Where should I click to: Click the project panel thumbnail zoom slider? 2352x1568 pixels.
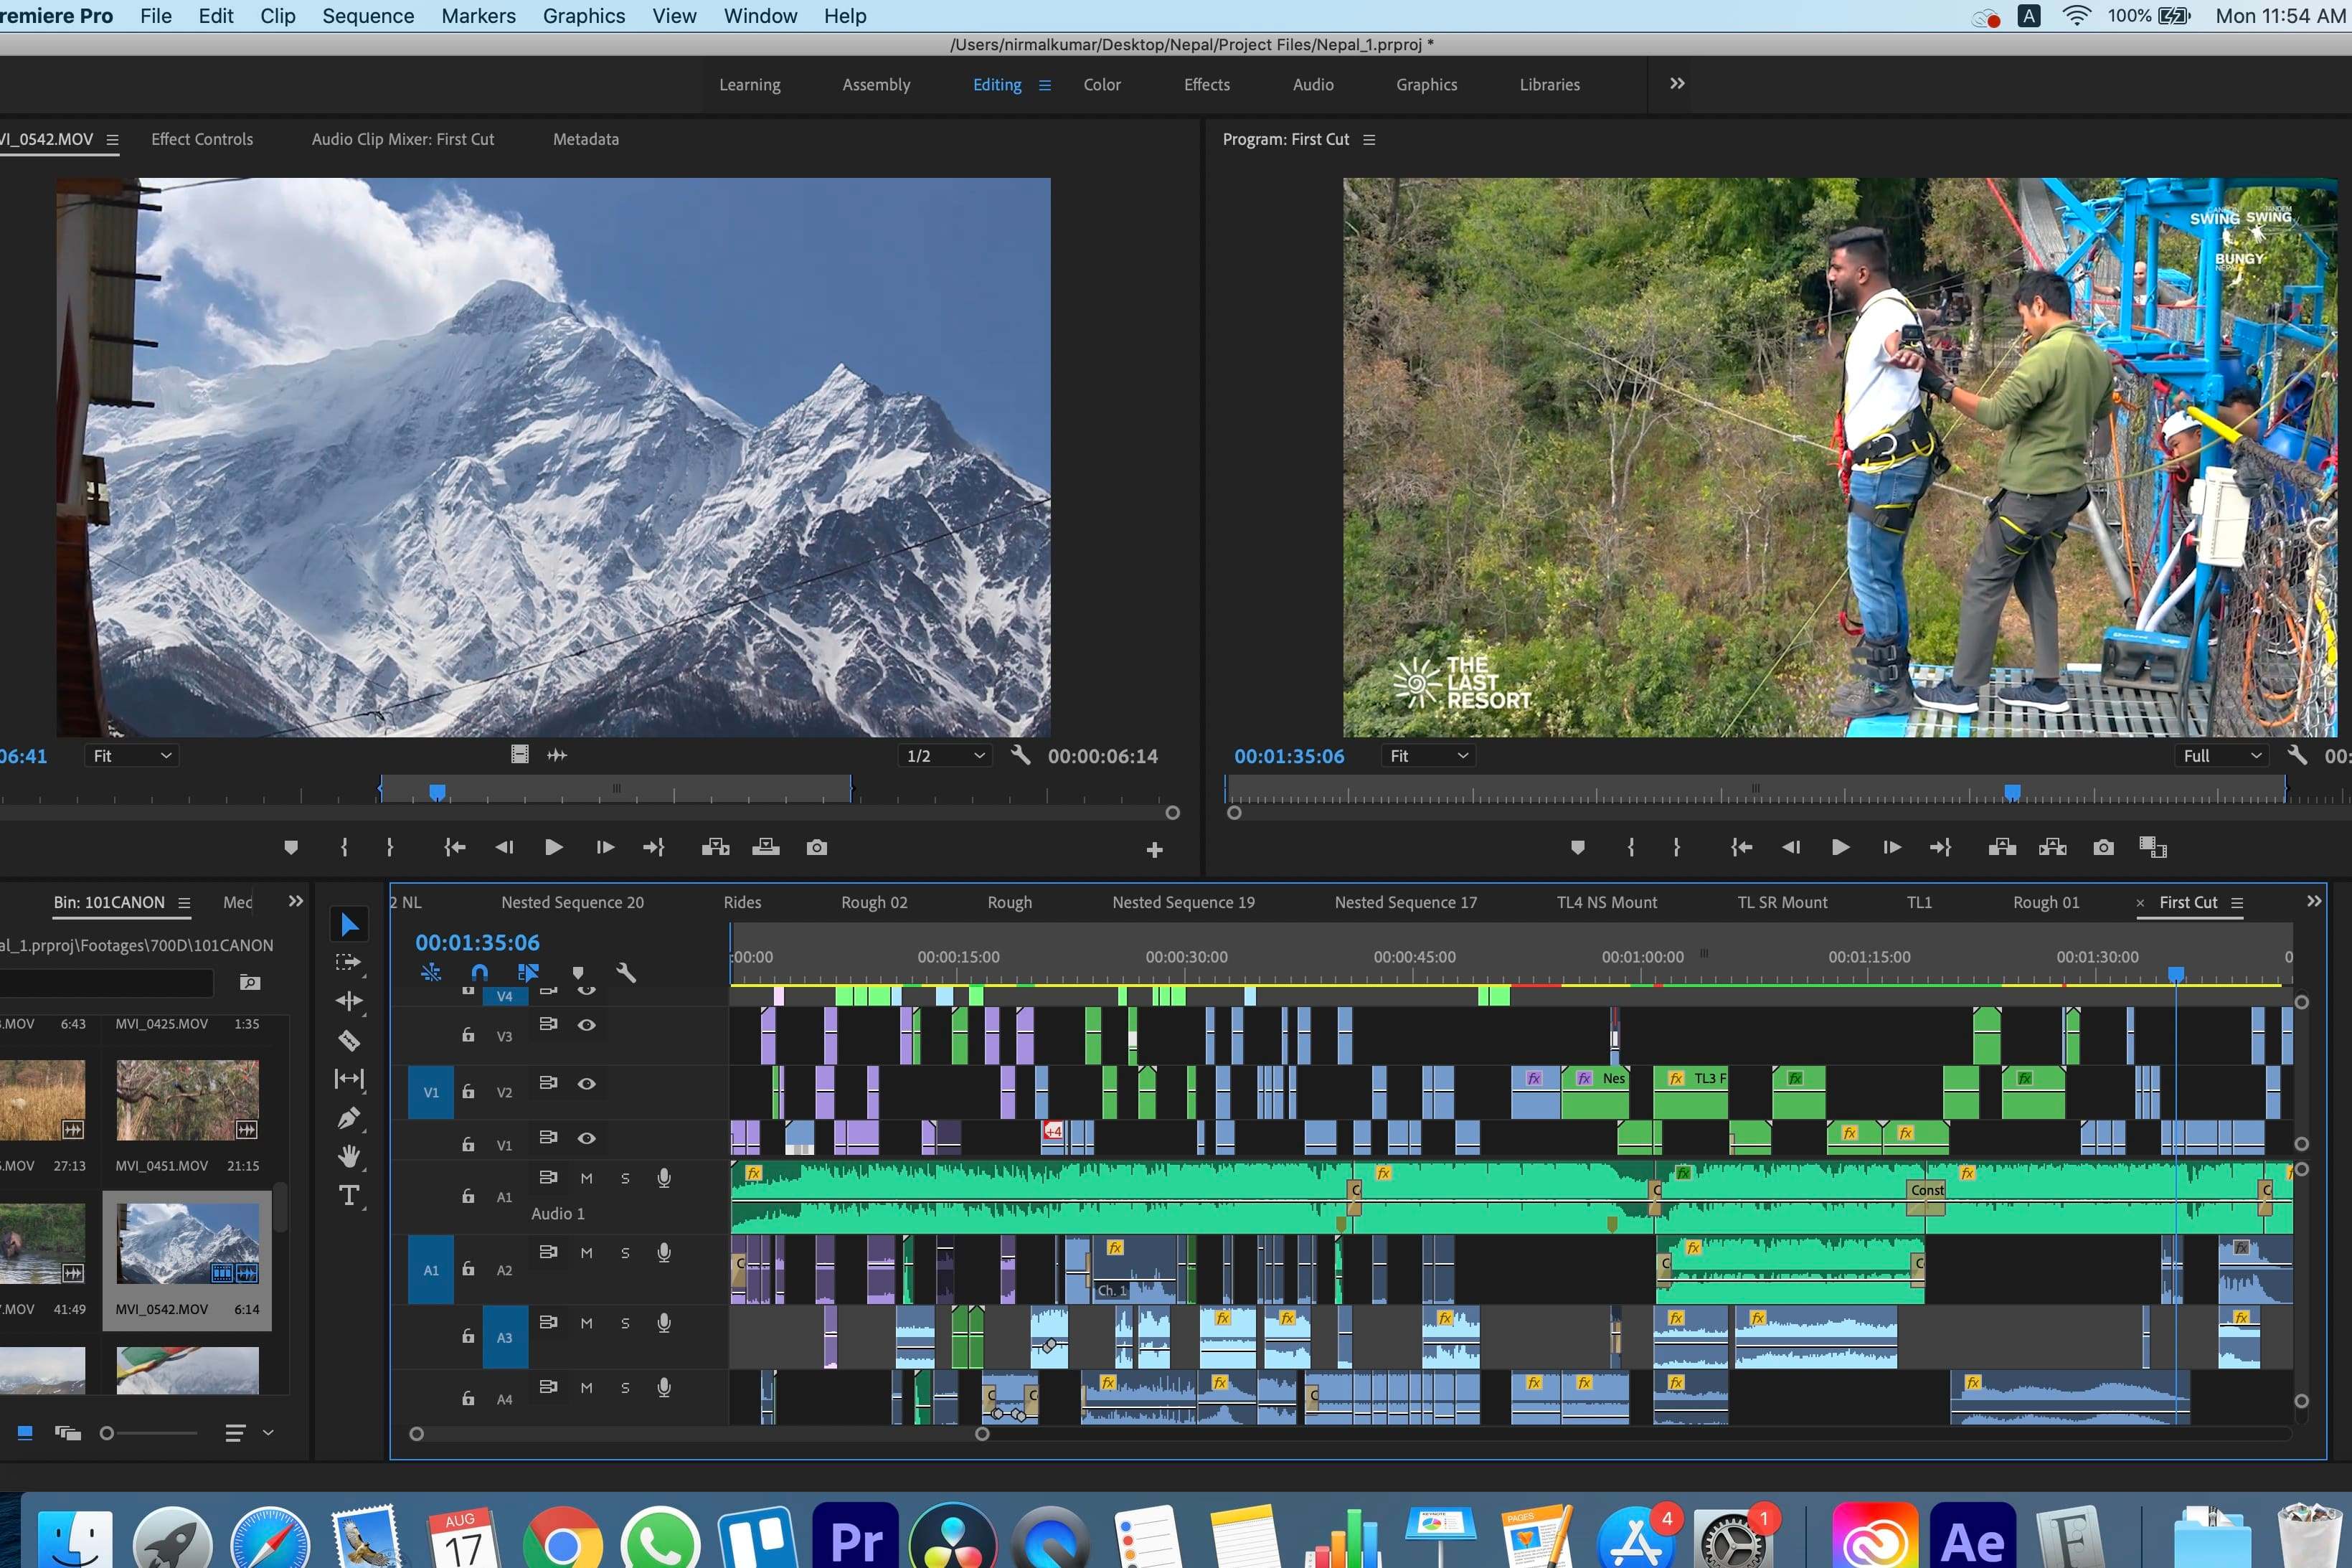(x=107, y=1433)
